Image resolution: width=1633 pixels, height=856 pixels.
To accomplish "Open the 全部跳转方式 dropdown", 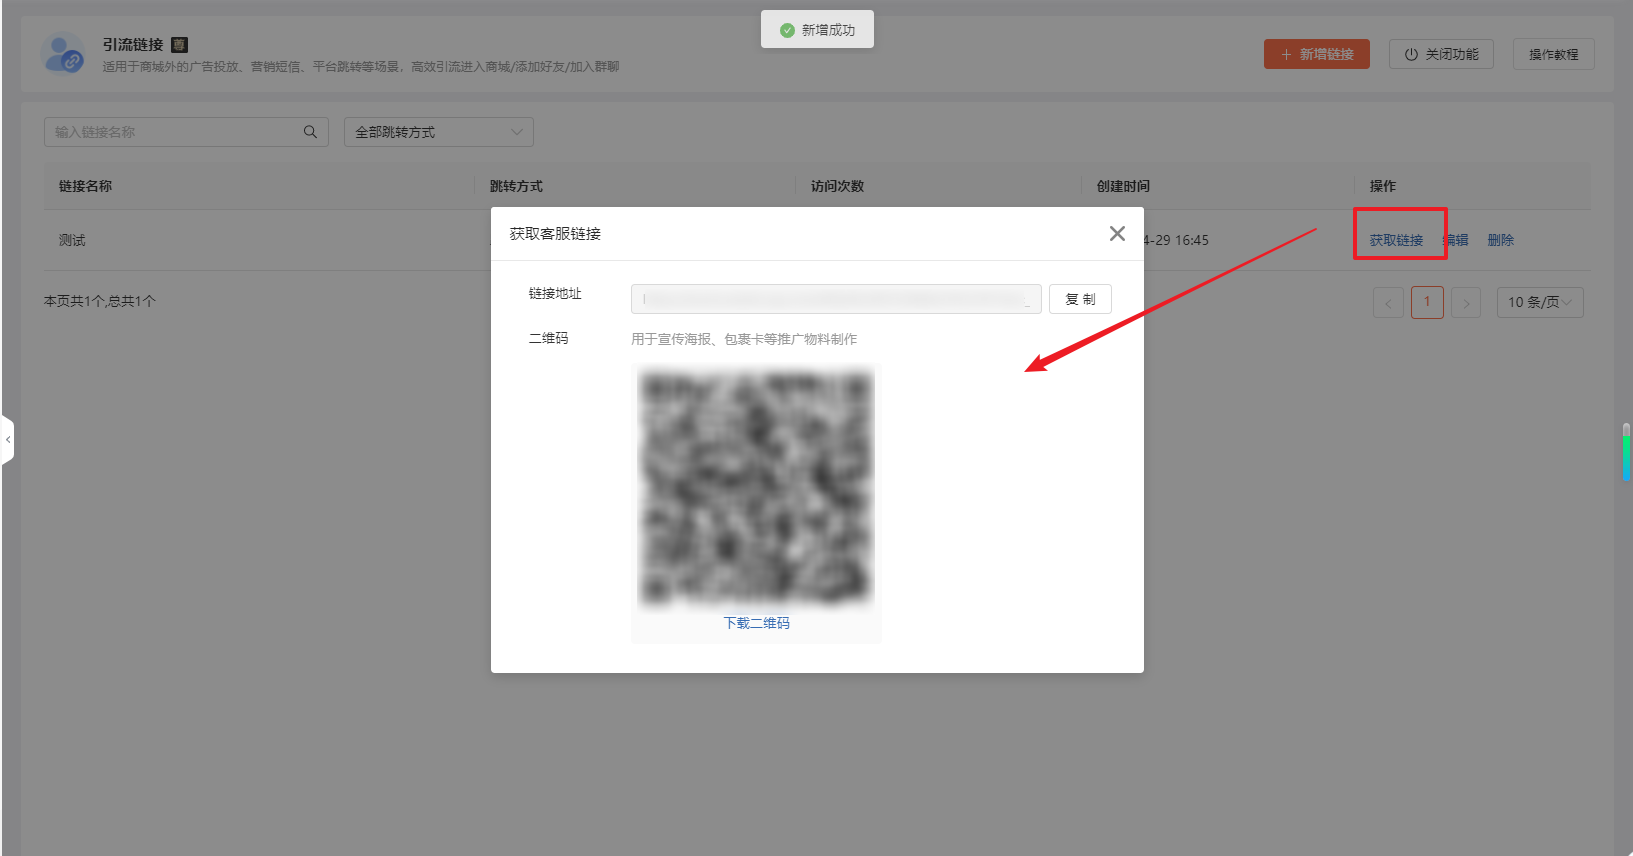I will coord(439,132).
